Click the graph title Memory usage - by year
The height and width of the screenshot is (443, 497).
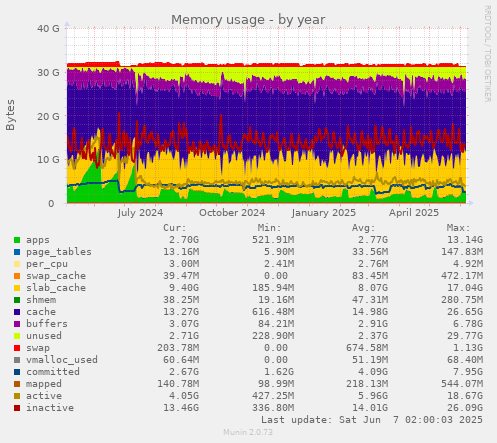pos(248,20)
